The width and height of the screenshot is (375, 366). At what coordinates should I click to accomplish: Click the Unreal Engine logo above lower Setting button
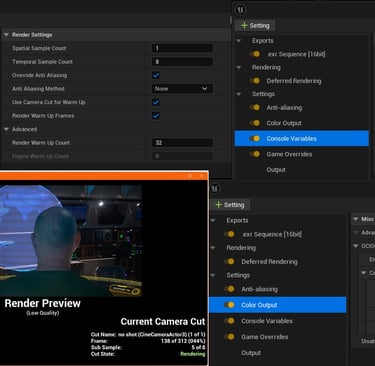pyautogui.click(x=215, y=189)
